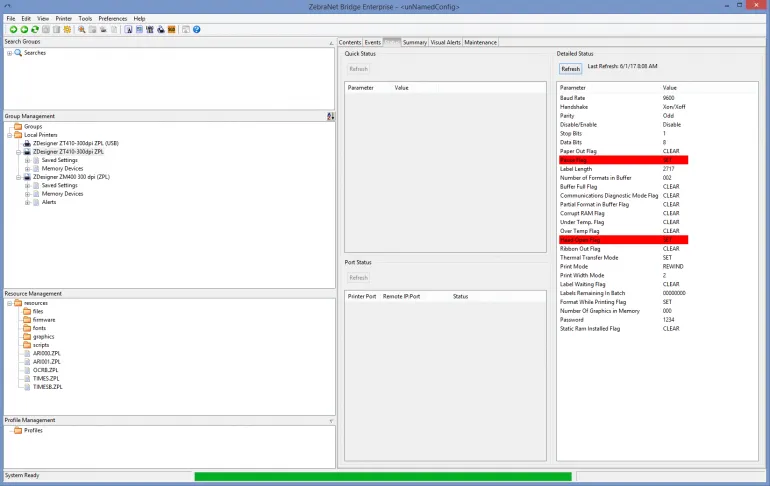
Task: Click the sort A-Z icon in Group Management
Action: click(330, 116)
